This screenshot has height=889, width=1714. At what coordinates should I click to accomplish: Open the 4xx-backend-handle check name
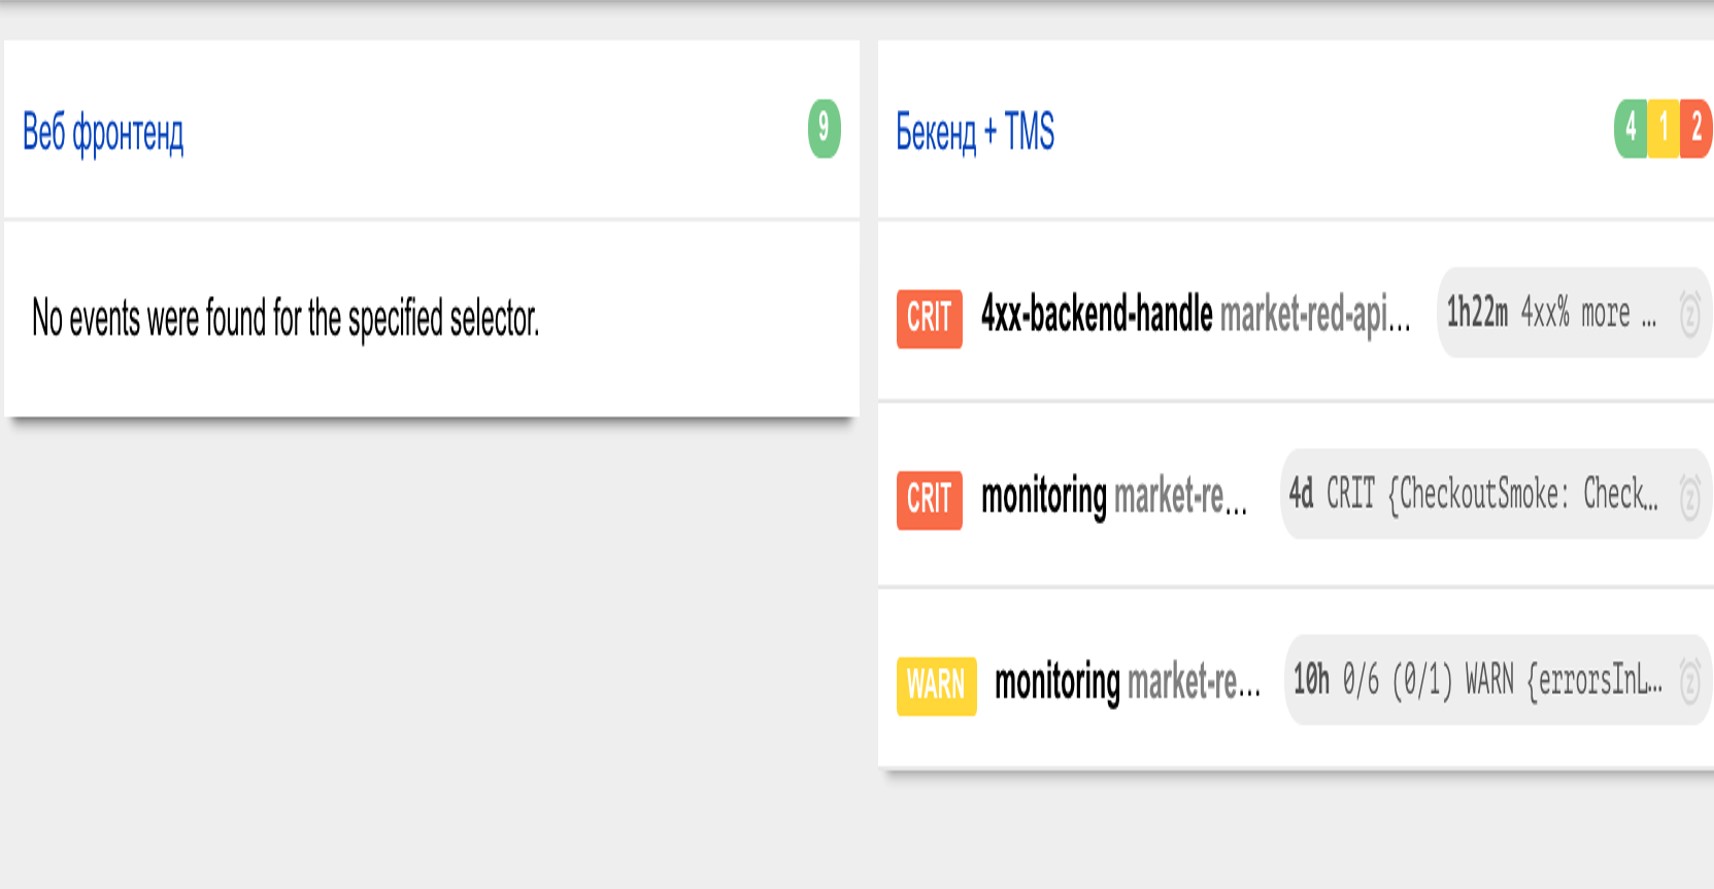(1096, 315)
